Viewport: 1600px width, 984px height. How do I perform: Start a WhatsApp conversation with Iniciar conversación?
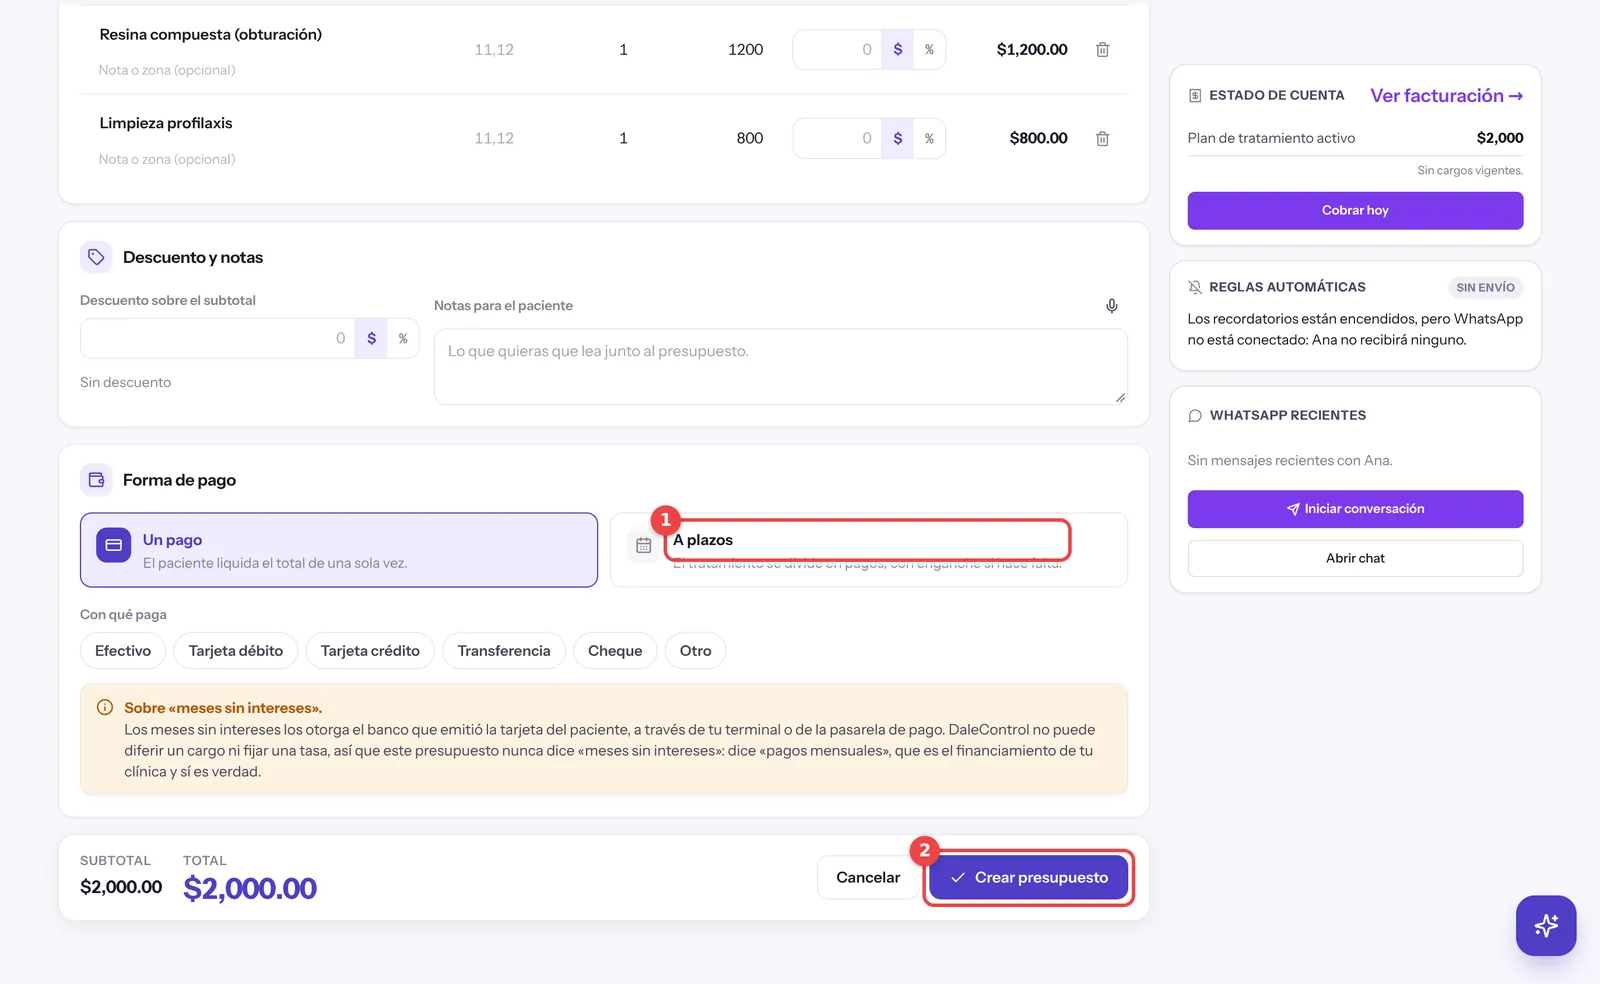(1355, 509)
